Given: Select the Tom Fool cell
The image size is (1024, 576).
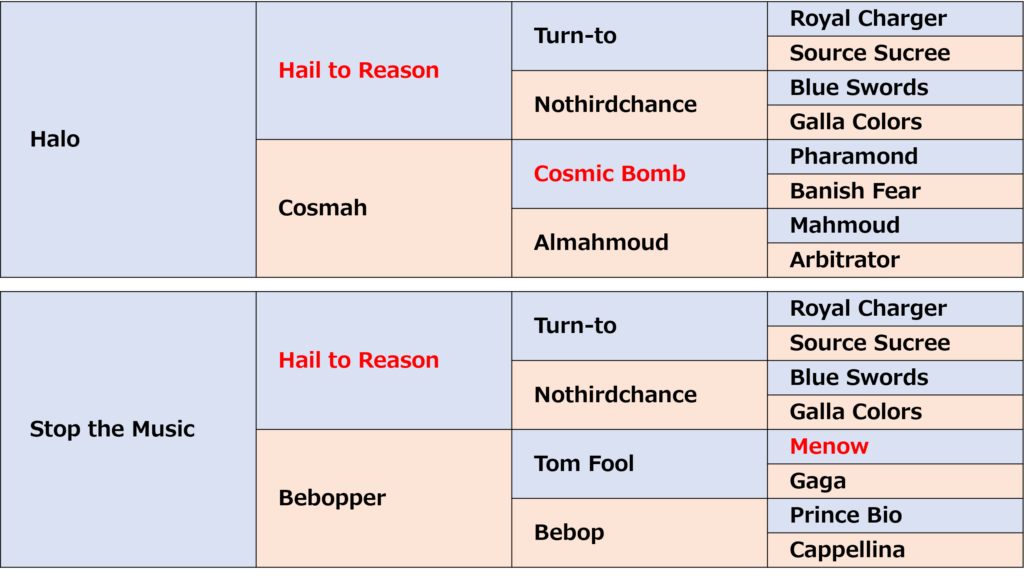Looking at the screenshot, I should [x=639, y=464].
